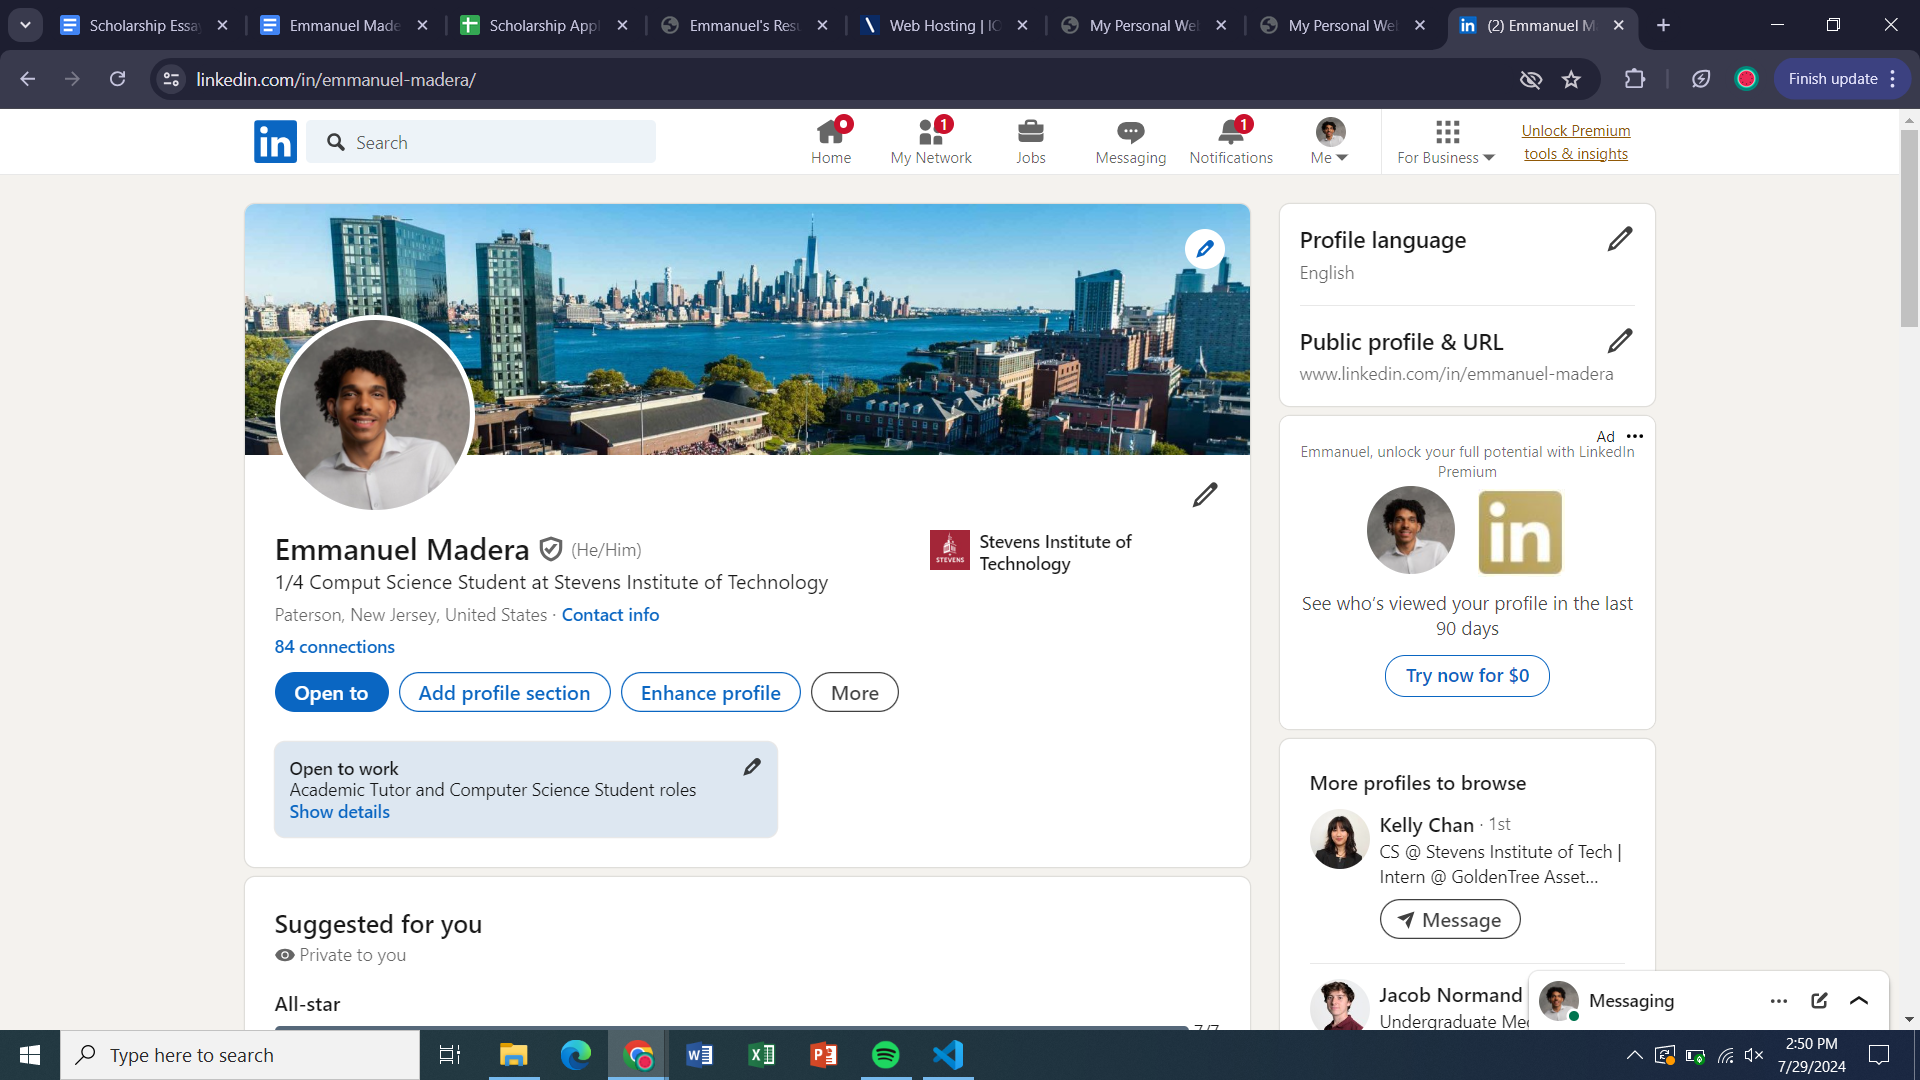The height and width of the screenshot is (1080, 1920).
Task: Show details of Open to work
Action: tap(339, 812)
